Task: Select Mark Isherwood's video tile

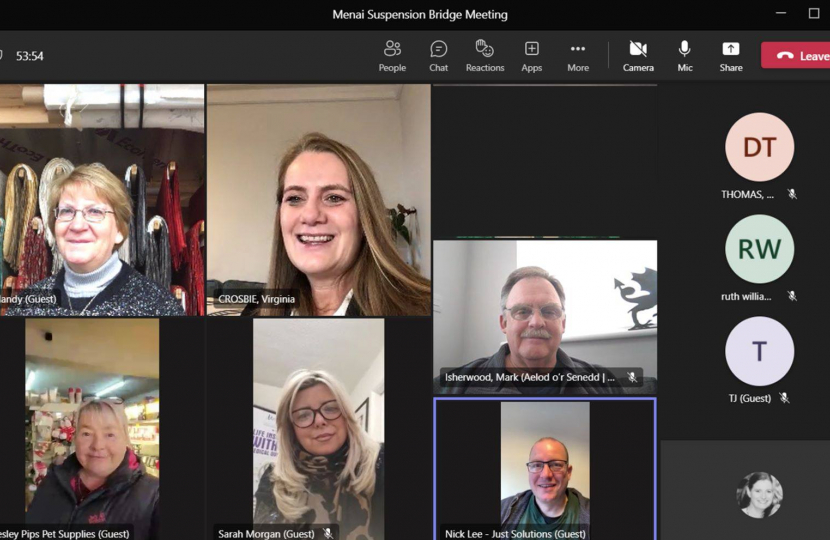Action: point(545,315)
